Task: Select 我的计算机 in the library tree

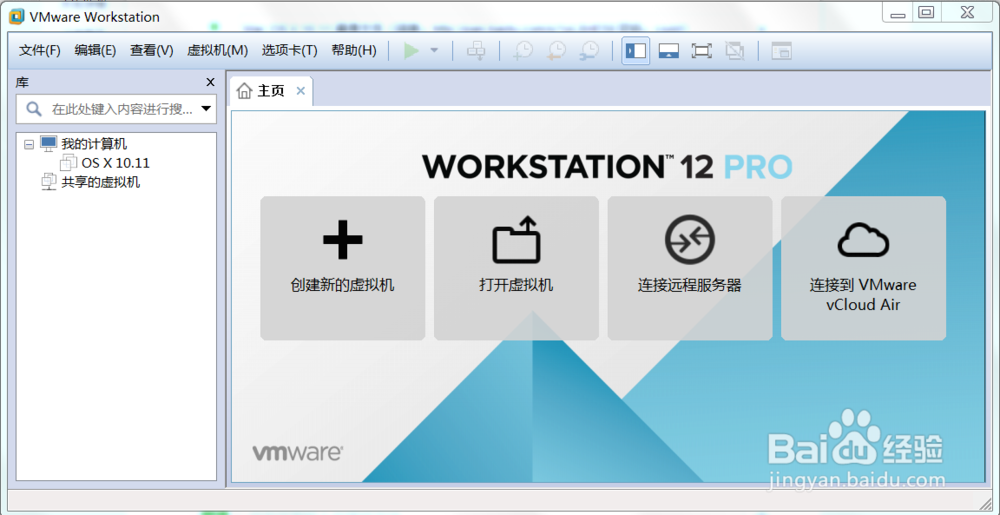Action: click(94, 144)
